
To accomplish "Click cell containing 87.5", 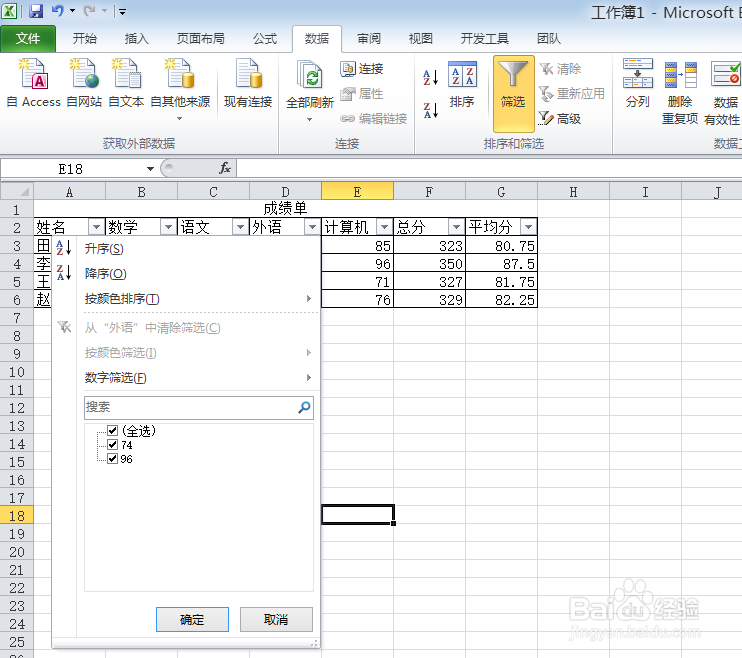I will point(501,263).
